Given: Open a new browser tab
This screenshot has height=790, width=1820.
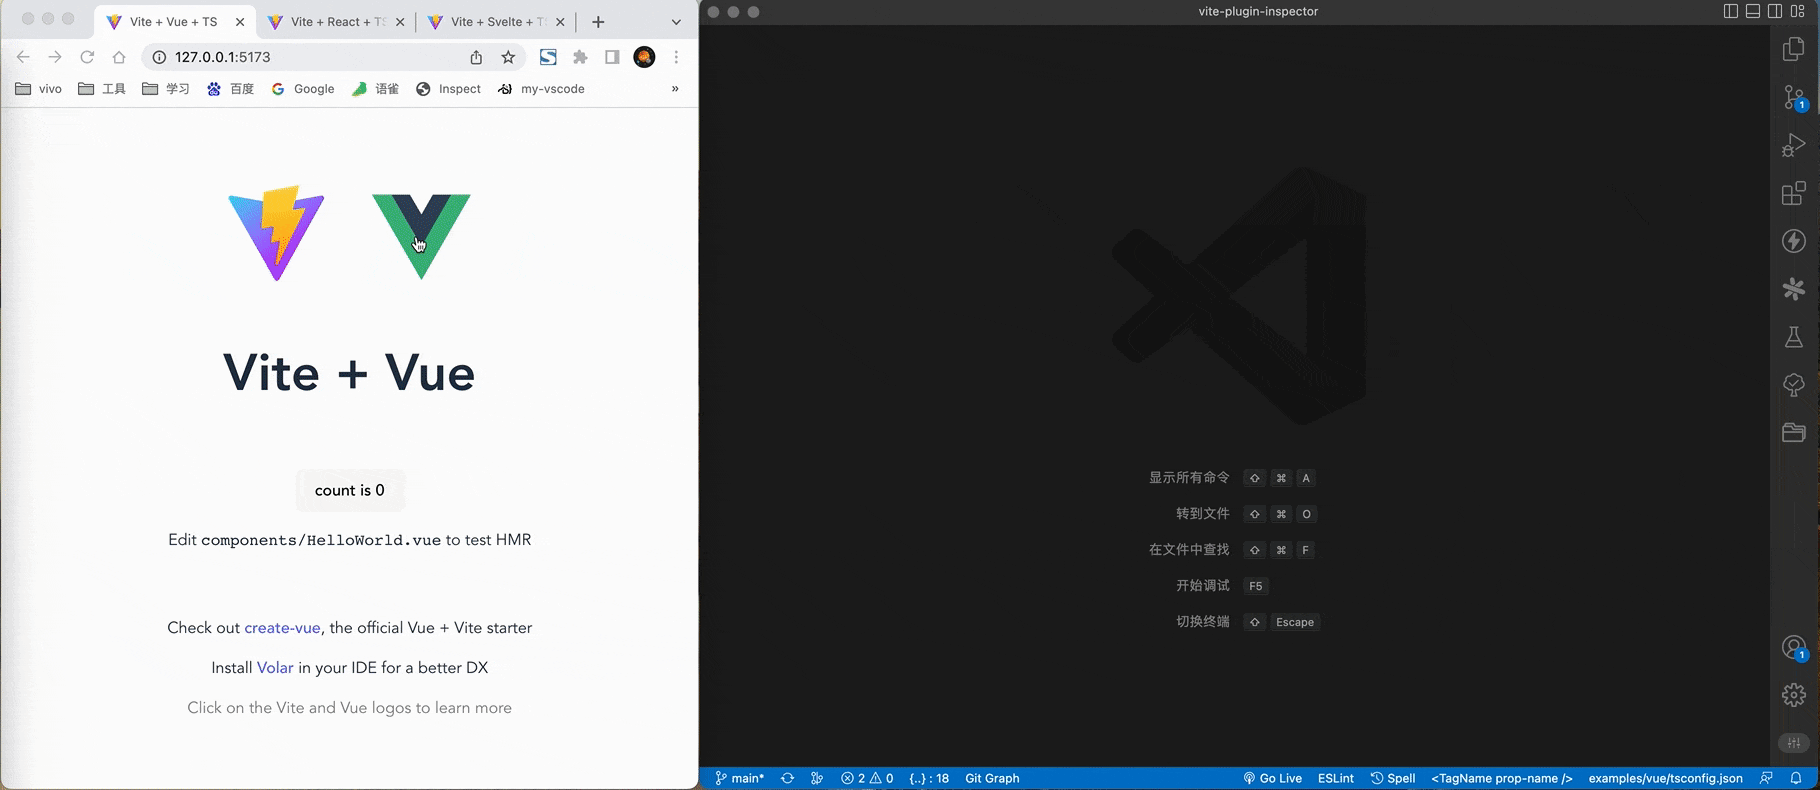Looking at the screenshot, I should click(598, 22).
